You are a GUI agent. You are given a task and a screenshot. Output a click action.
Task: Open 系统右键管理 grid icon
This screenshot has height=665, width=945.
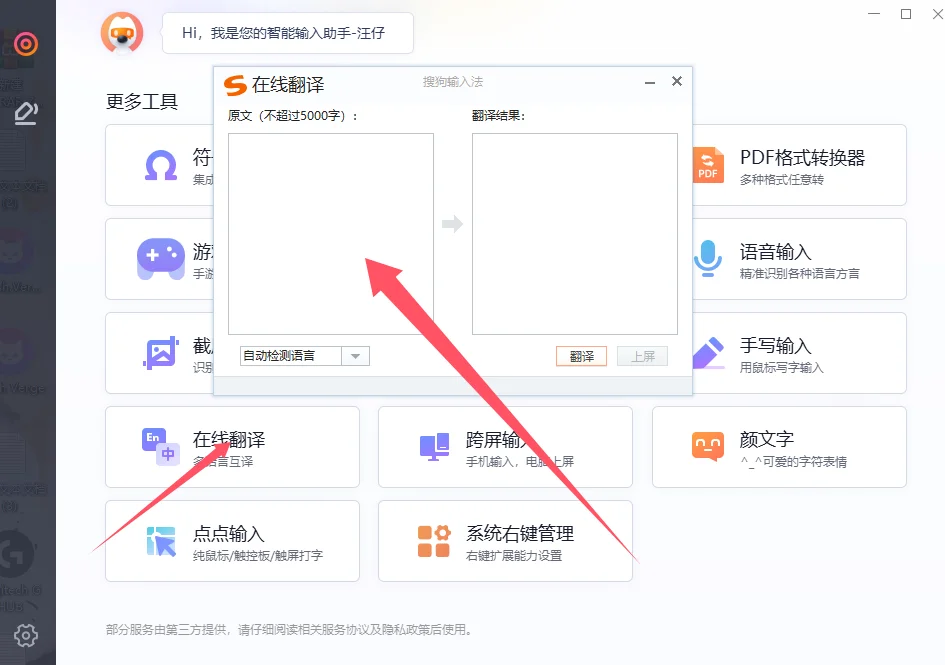point(434,541)
